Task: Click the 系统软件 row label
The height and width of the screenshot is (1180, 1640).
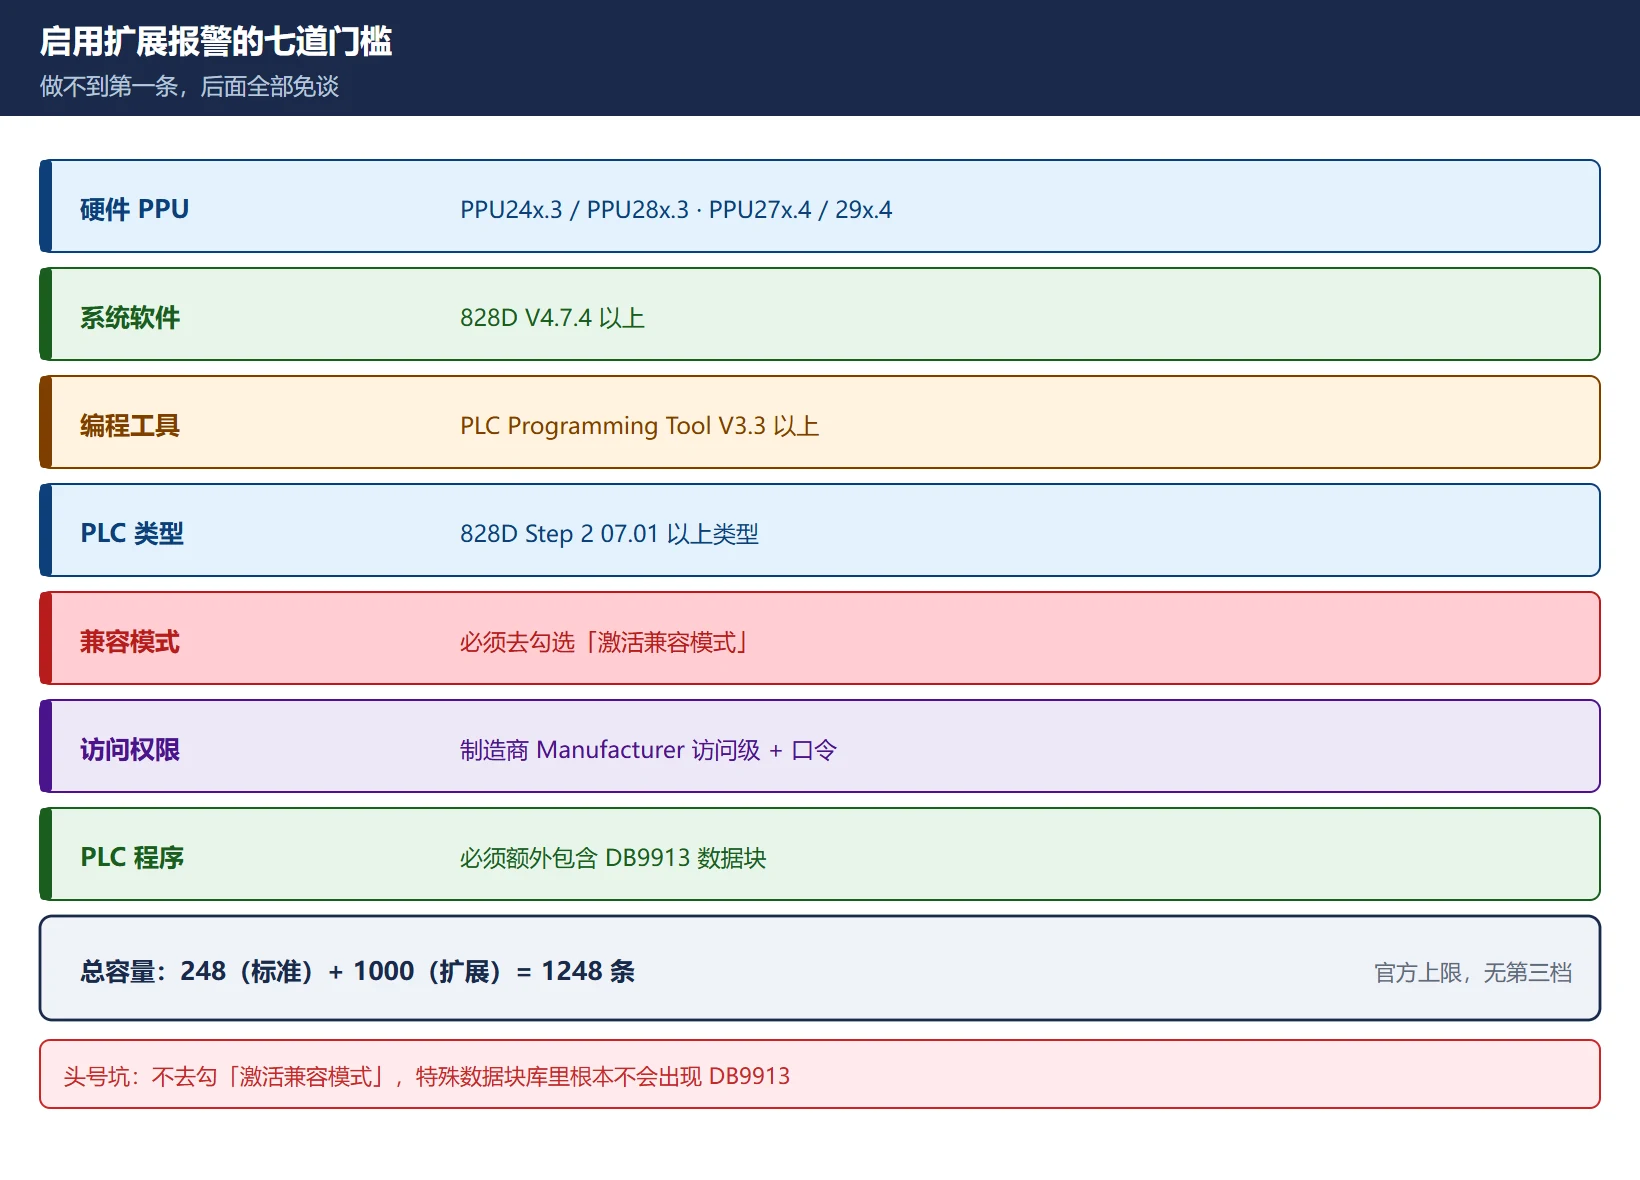Action: click(x=130, y=317)
